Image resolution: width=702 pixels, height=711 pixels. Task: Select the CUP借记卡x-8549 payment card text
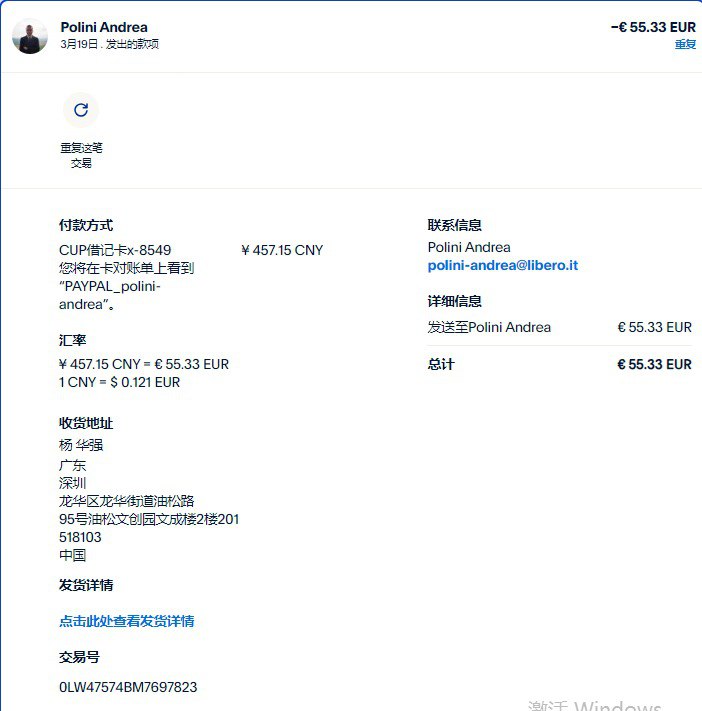pos(115,250)
